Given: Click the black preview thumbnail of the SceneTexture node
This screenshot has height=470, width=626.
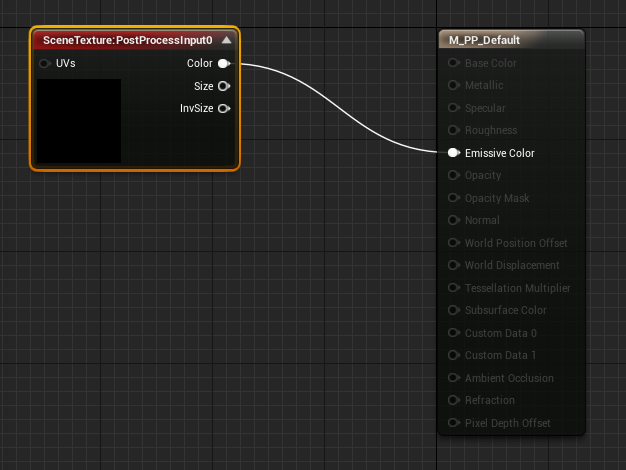Looking at the screenshot, I should pyautogui.click(x=79, y=121).
